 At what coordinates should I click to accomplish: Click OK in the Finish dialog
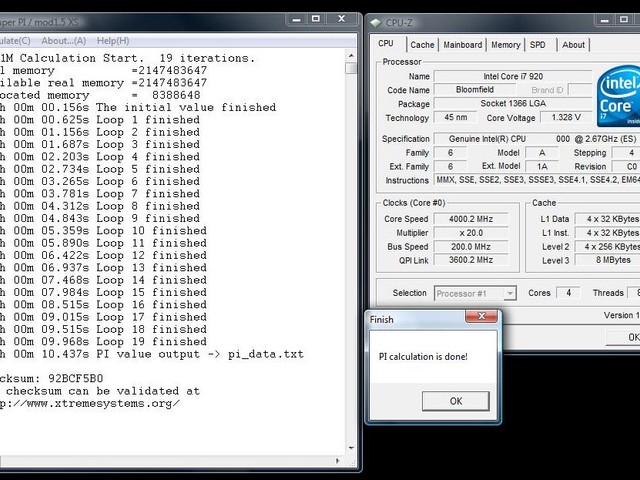point(456,401)
